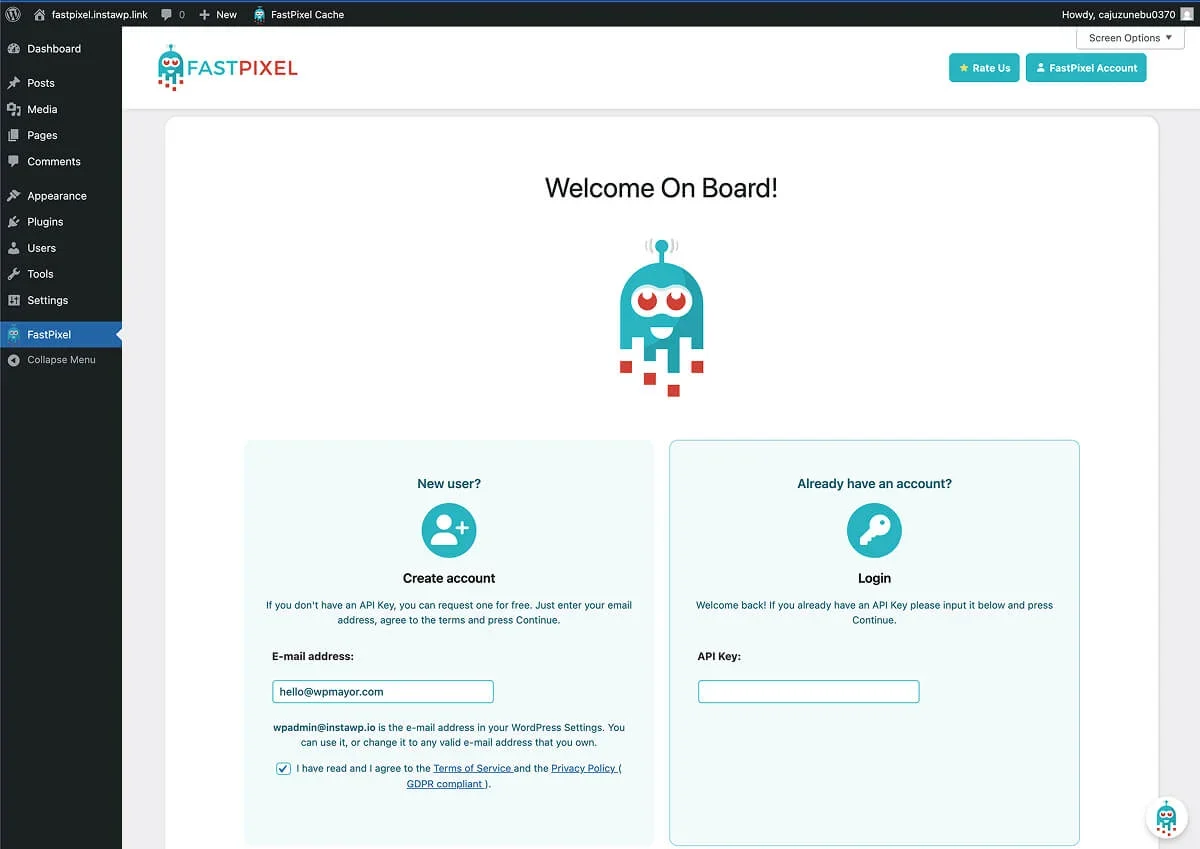The width and height of the screenshot is (1200, 849).
Task: Click the Appearance paintbrush icon
Action: click(13, 196)
